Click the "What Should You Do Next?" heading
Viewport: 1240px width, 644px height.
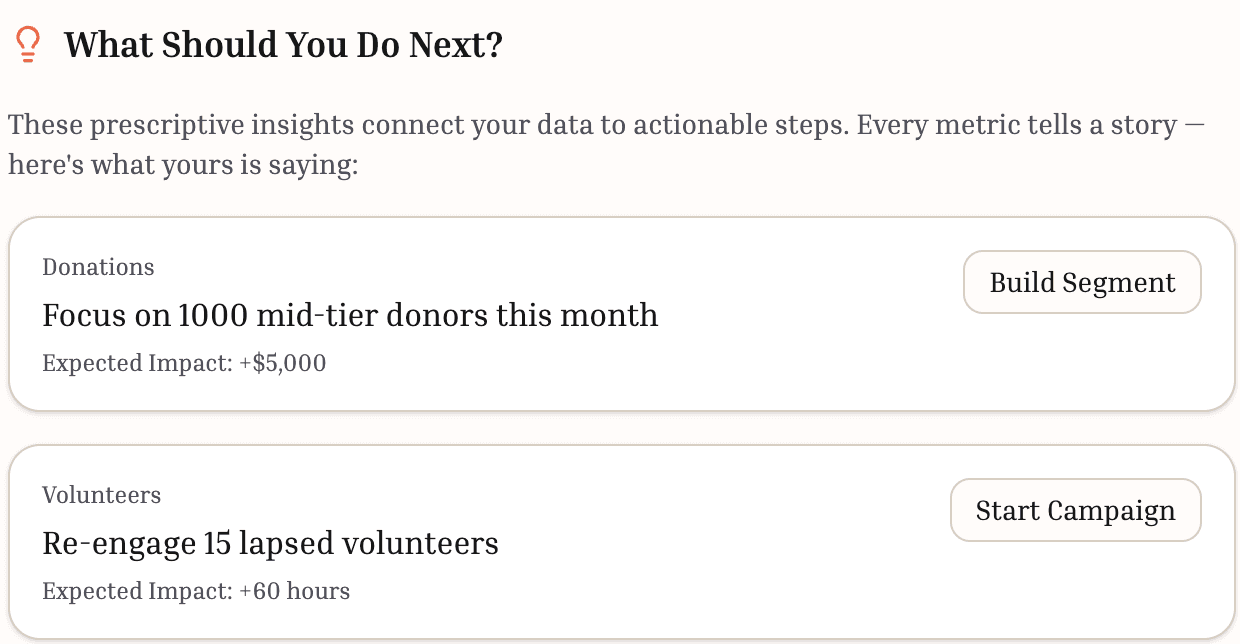point(283,45)
